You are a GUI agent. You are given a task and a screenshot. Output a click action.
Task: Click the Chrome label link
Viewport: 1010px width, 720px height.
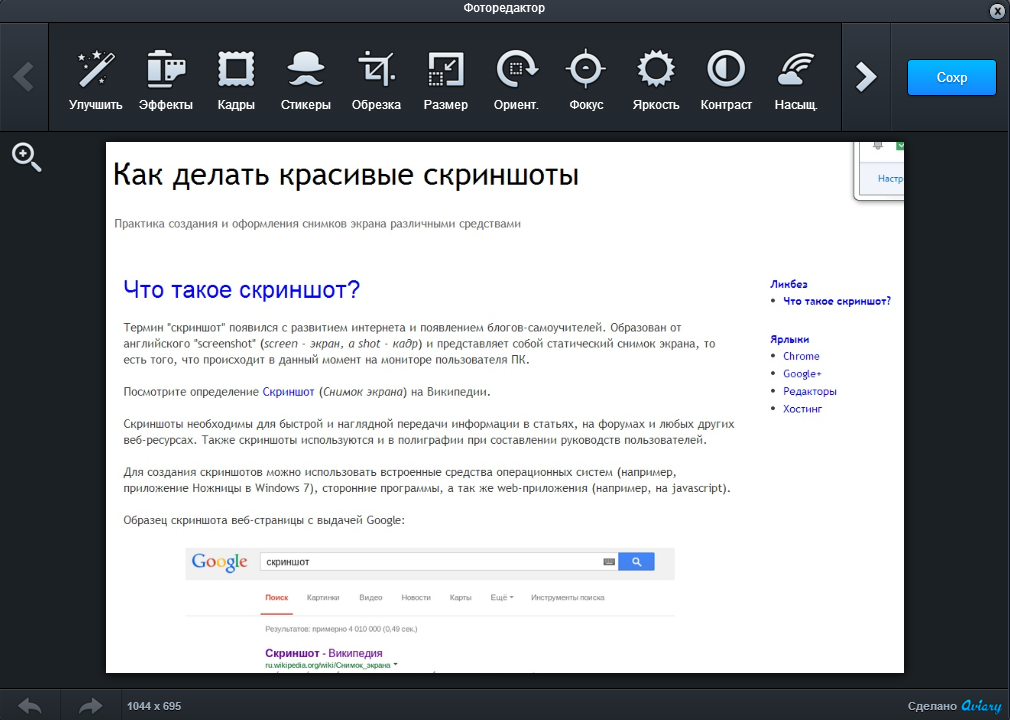(801, 356)
